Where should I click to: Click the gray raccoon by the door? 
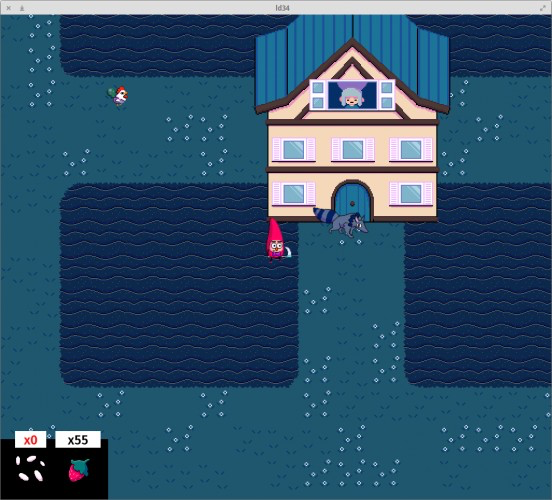341,222
